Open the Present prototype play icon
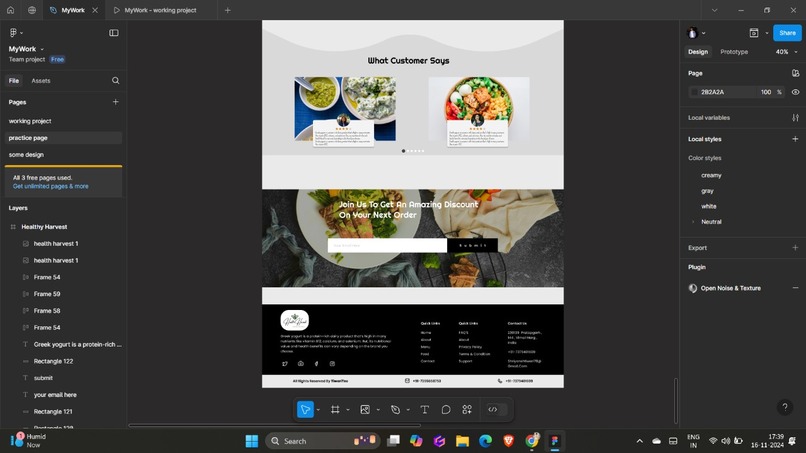The height and width of the screenshot is (453, 806). point(754,33)
